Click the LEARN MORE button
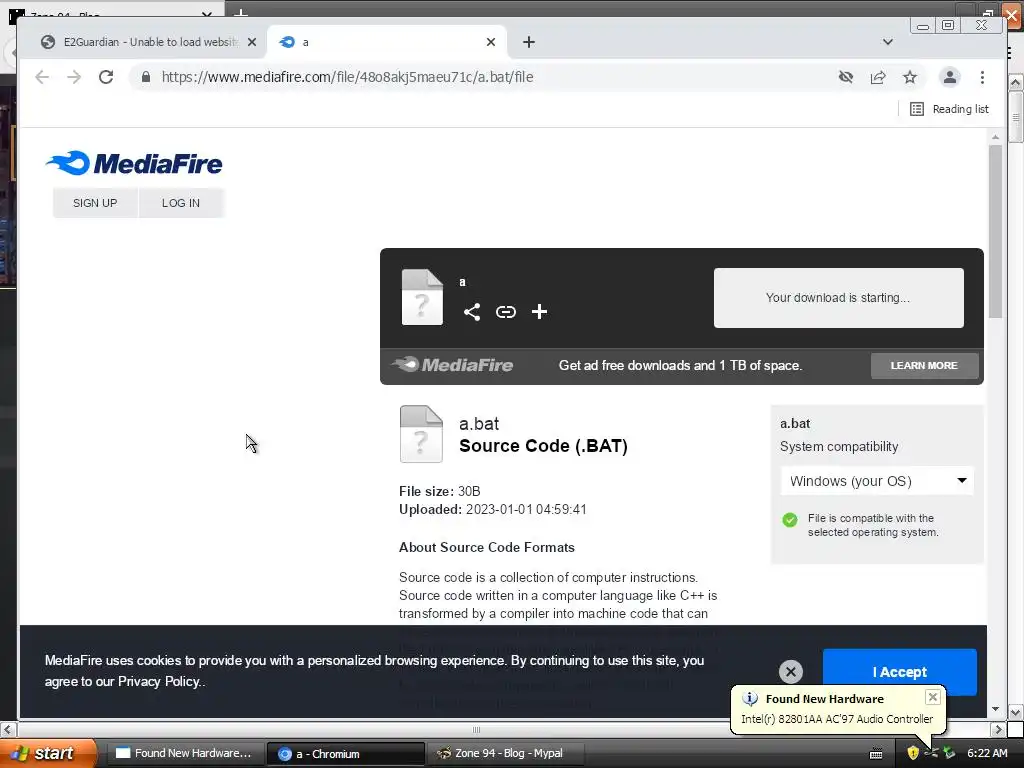Image resolution: width=1024 pixels, height=768 pixels. coord(924,366)
